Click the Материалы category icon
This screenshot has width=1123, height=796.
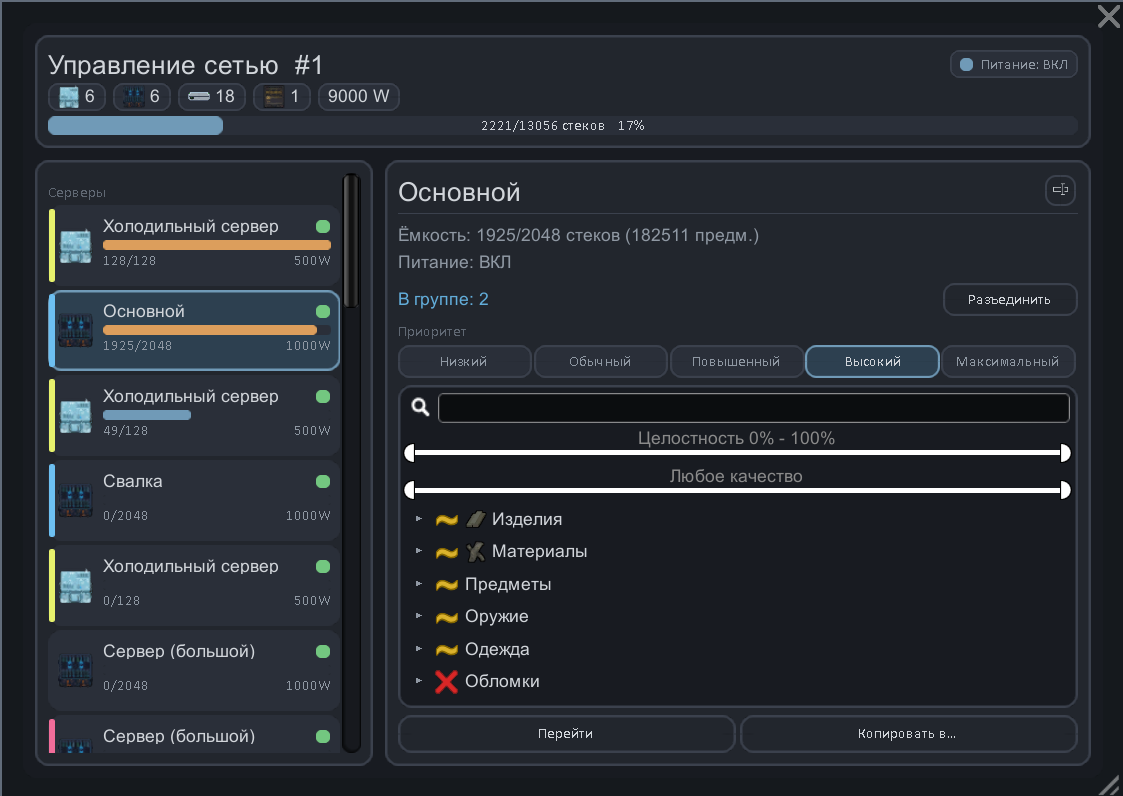point(476,552)
